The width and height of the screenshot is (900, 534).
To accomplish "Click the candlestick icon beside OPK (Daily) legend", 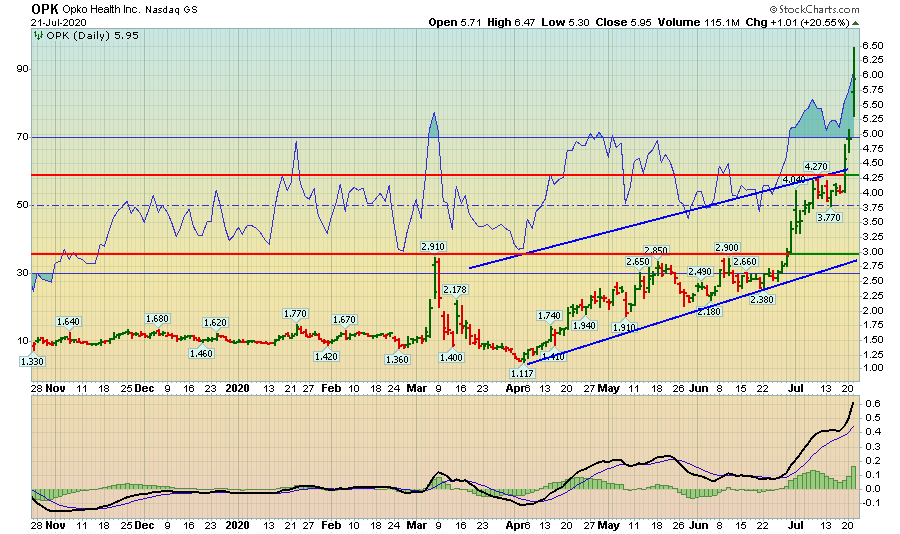I will (39, 35).
